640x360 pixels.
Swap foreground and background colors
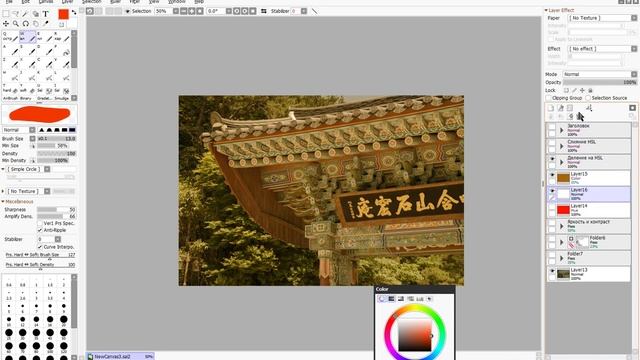74,13
